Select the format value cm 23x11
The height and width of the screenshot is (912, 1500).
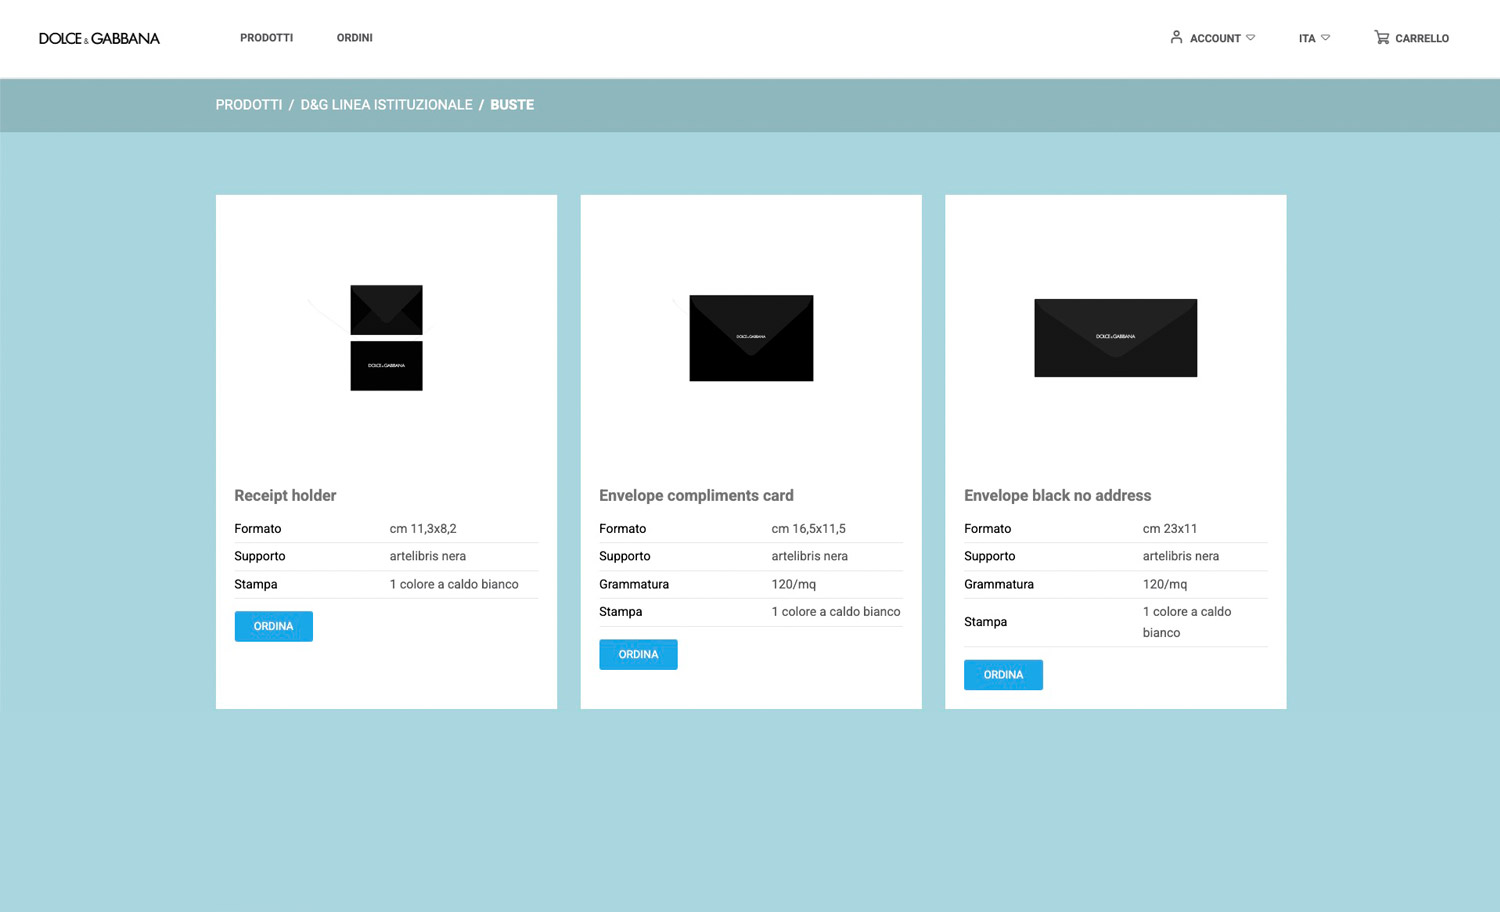tap(1170, 529)
